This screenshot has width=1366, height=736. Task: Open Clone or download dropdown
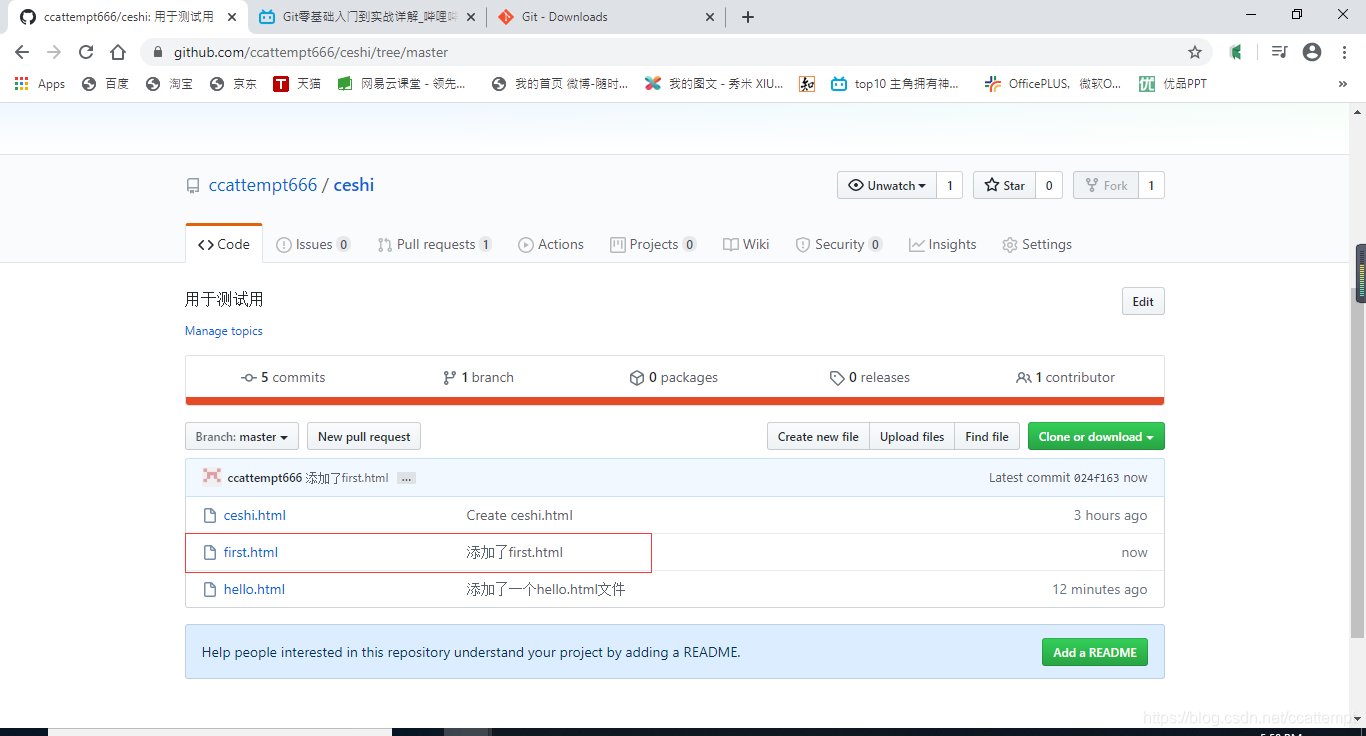coord(1096,437)
